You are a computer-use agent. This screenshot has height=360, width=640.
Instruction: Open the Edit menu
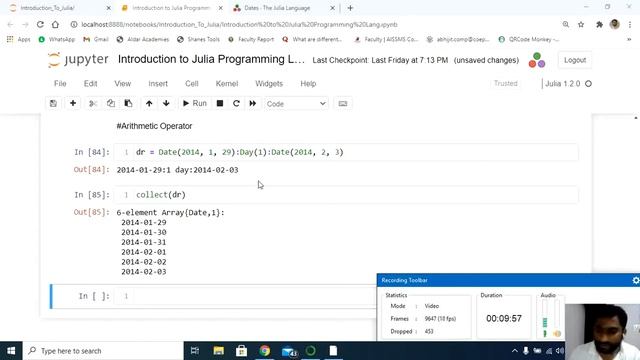pos(91,84)
